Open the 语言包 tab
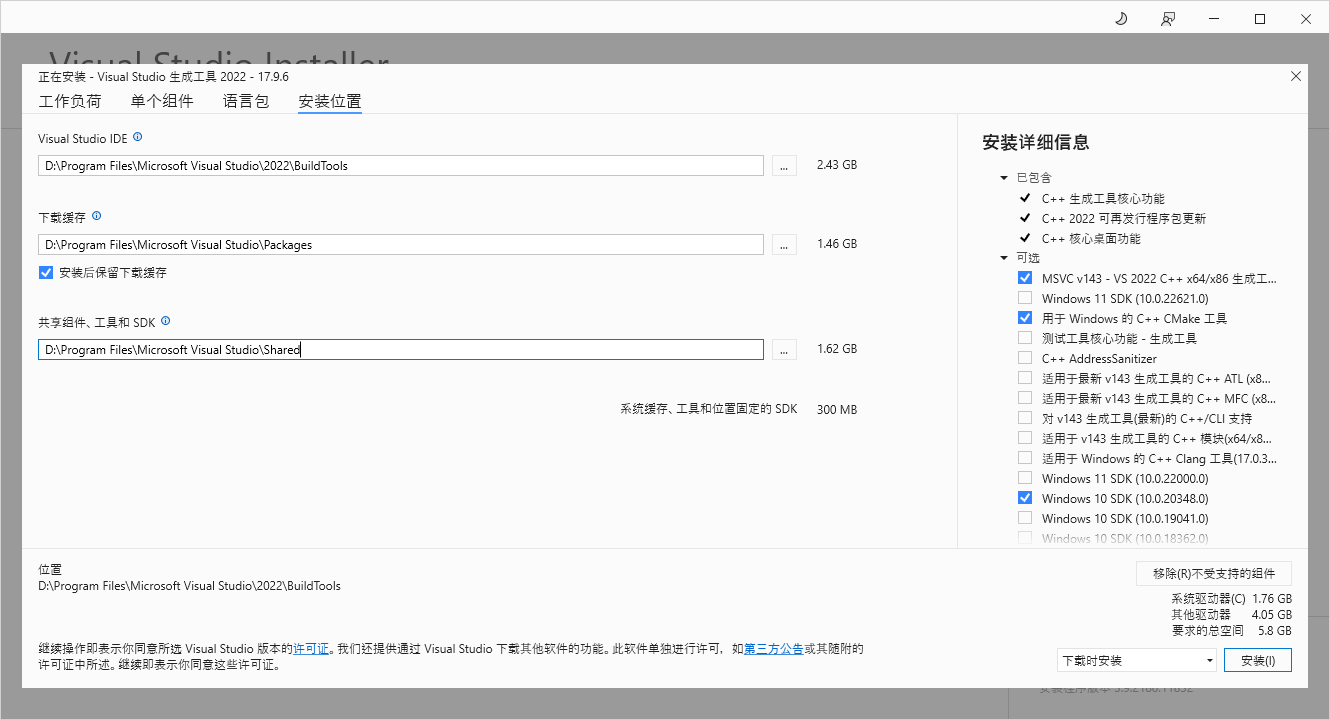 [246, 101]
